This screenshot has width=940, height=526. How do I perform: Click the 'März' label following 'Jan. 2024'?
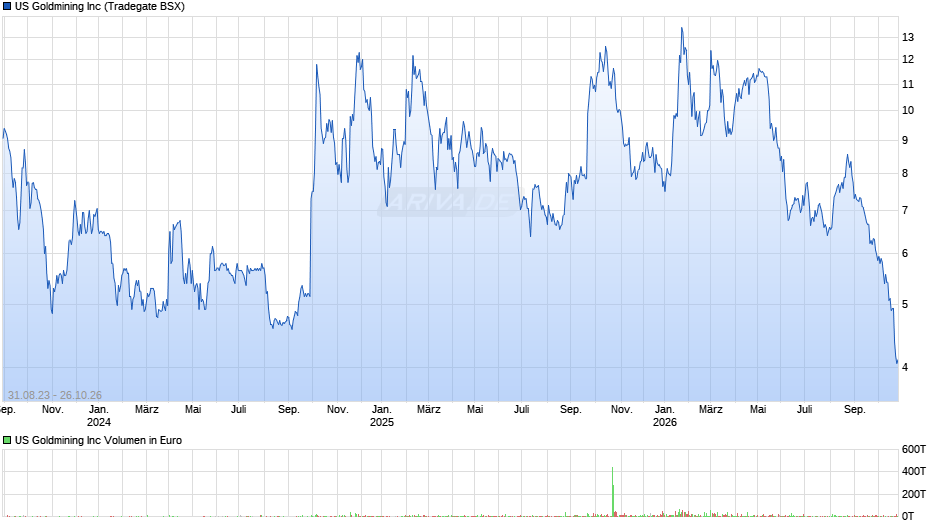[x=147, y=410]
